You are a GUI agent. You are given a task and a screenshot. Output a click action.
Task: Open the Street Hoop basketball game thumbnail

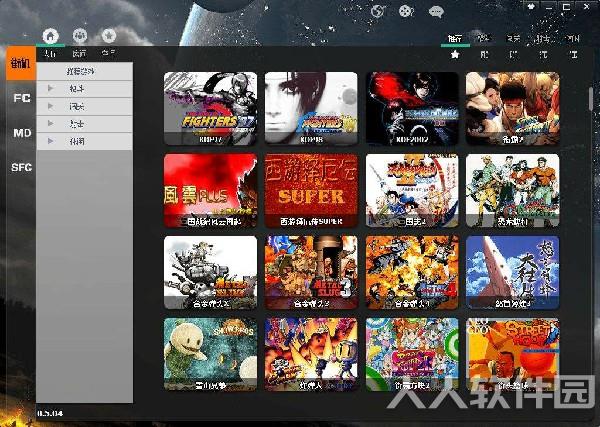[513, 354]
